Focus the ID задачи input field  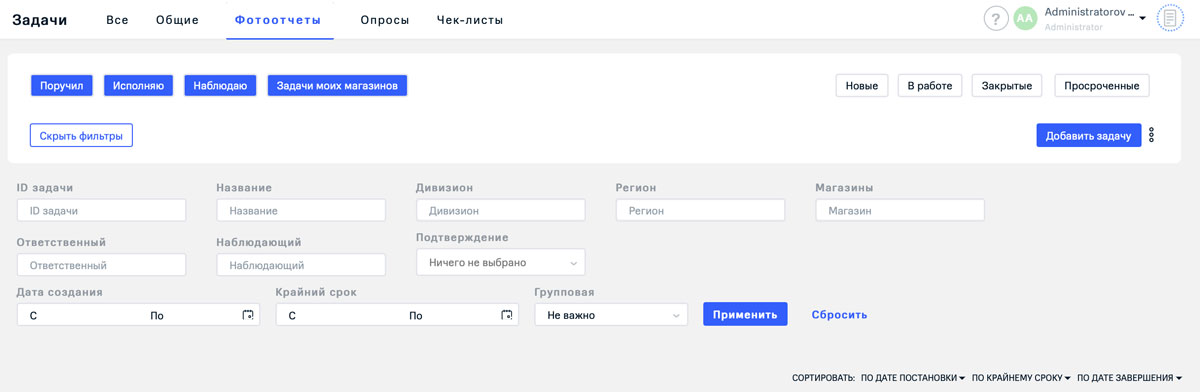point(102,210)
